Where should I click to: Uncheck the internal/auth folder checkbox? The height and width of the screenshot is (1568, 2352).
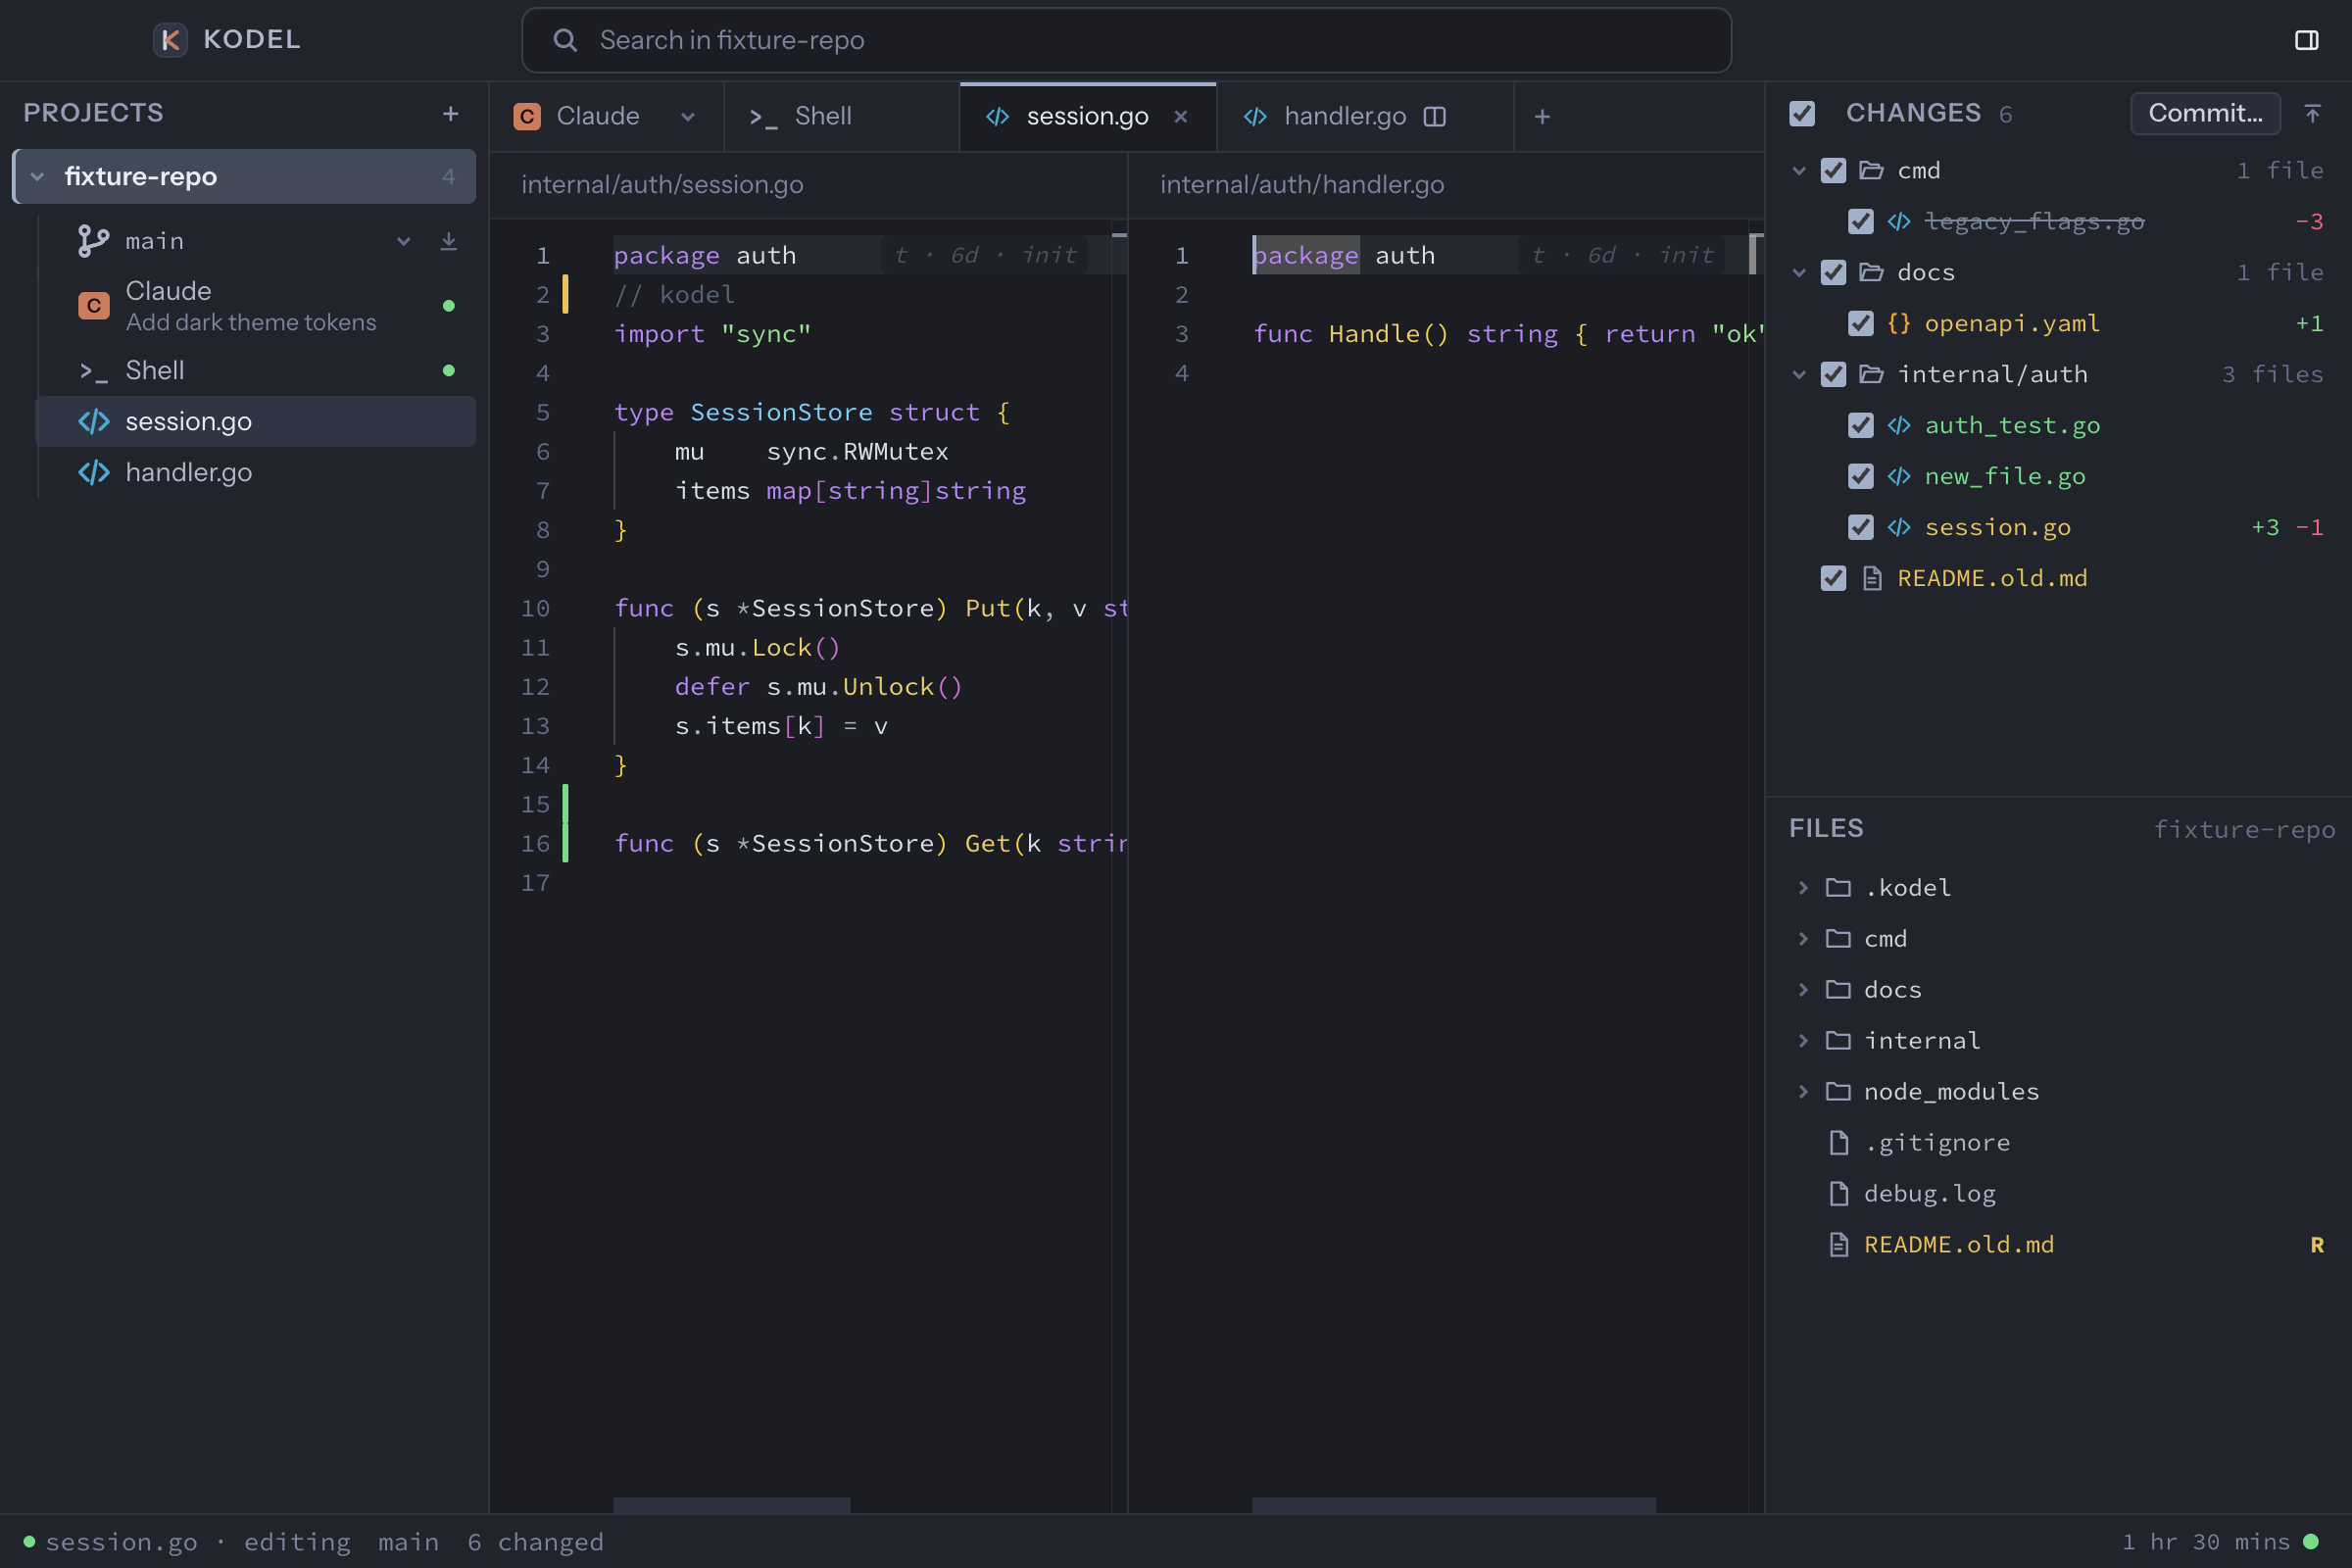pos(1833,375)
